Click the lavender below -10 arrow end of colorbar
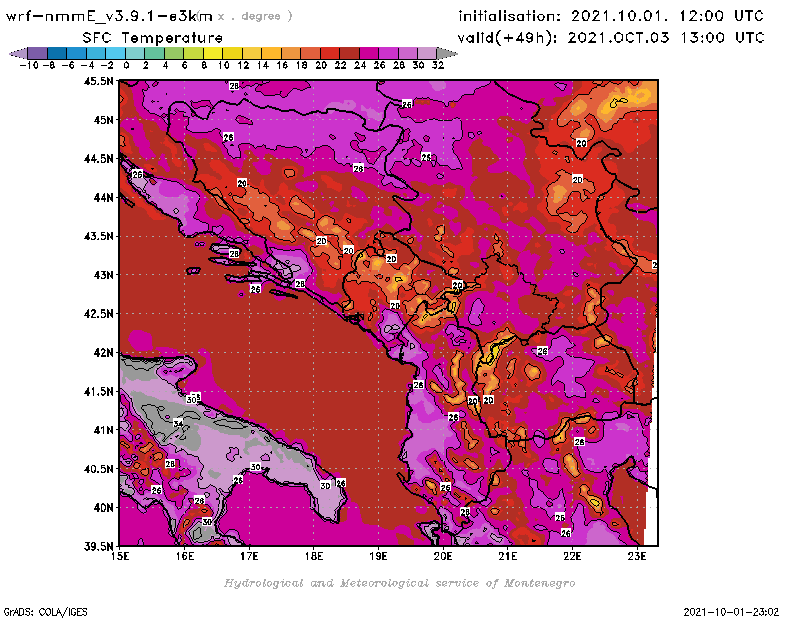Image resolution: width=800 pixels, height=618 pixels. coord(19,53)
